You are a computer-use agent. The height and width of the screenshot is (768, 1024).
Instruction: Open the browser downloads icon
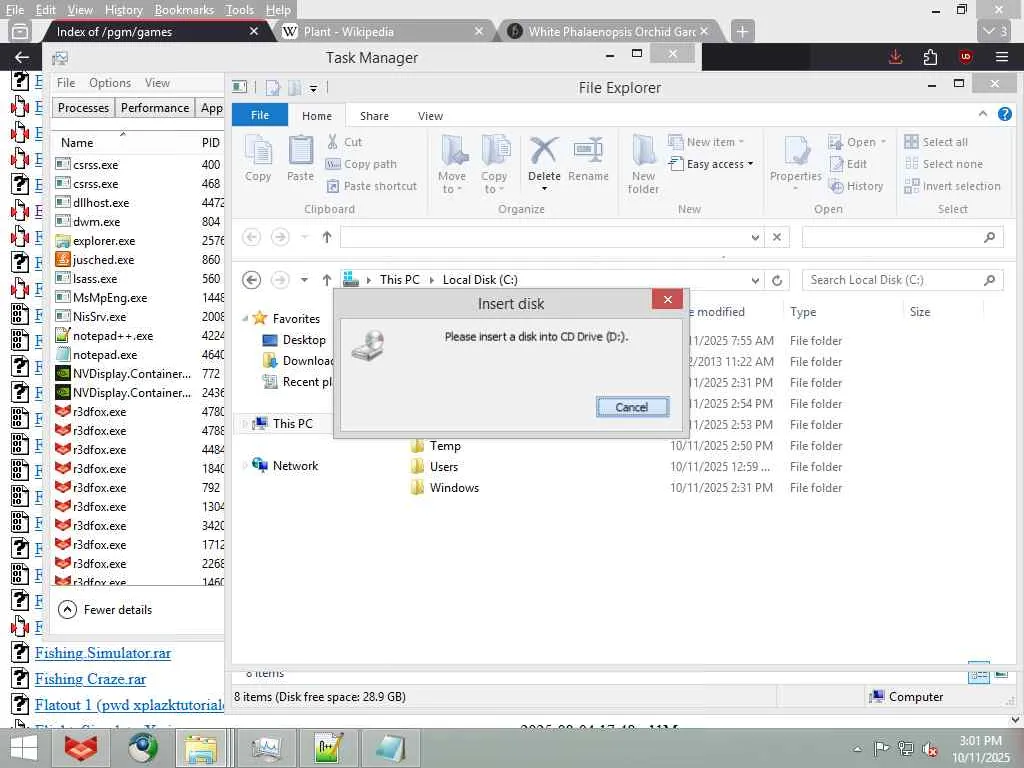click(895, 57)
